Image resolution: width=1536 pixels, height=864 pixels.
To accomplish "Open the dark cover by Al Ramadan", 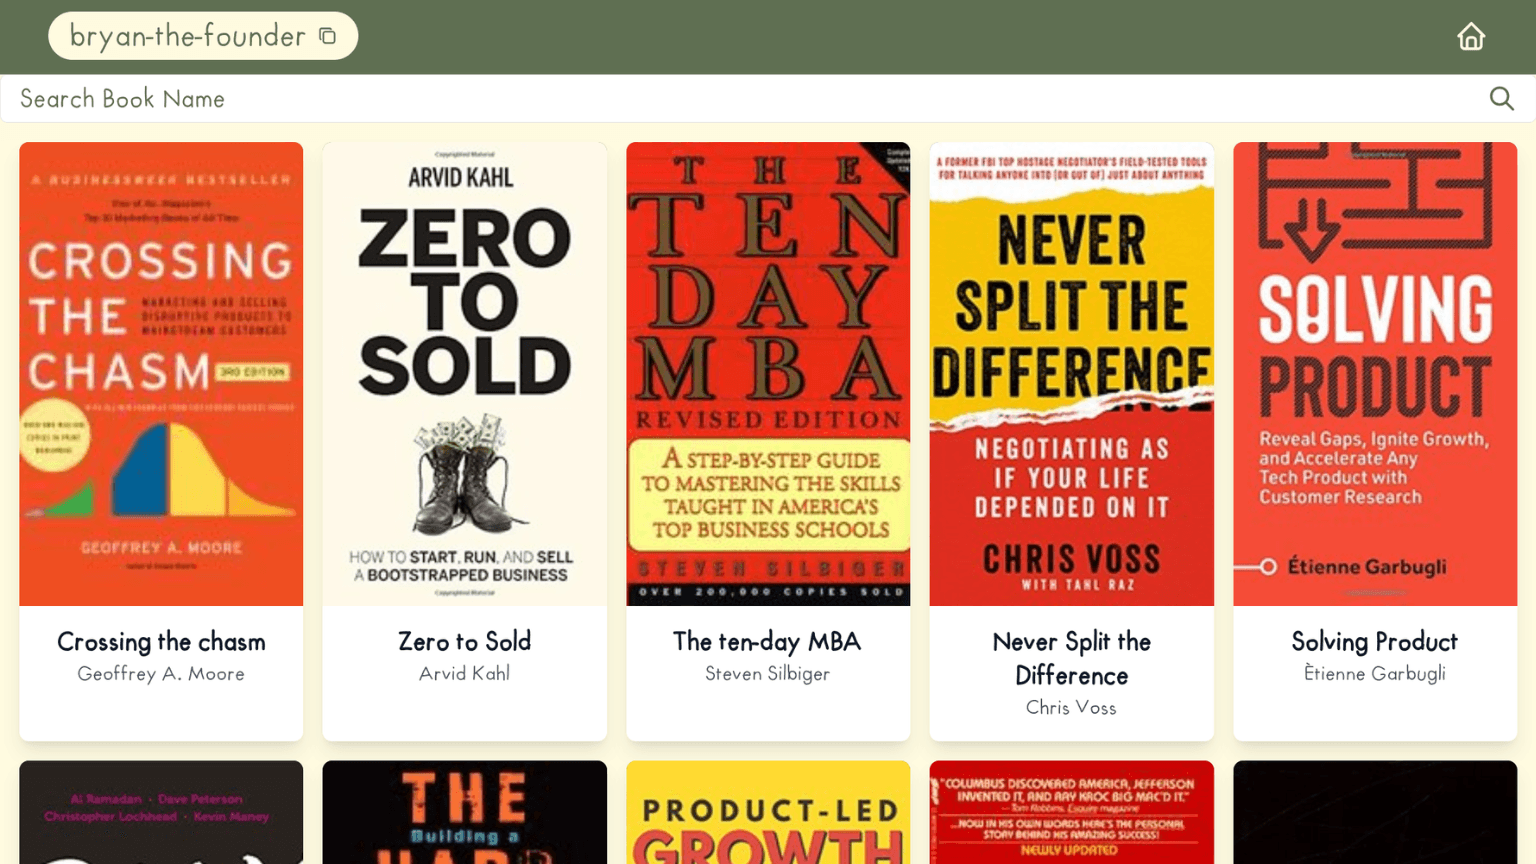I will pos(161,812).
